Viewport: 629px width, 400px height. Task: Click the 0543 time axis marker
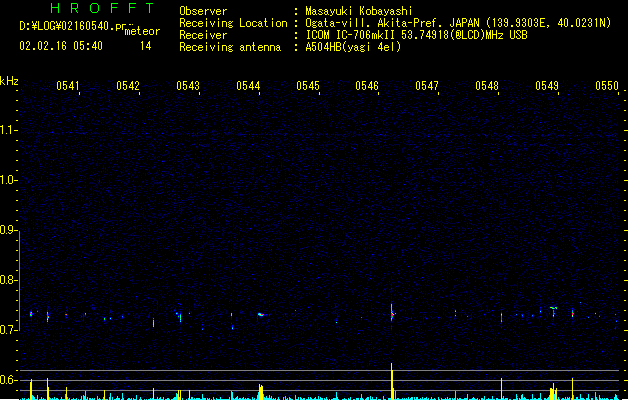pyautogui.click(x=188, y=86)
